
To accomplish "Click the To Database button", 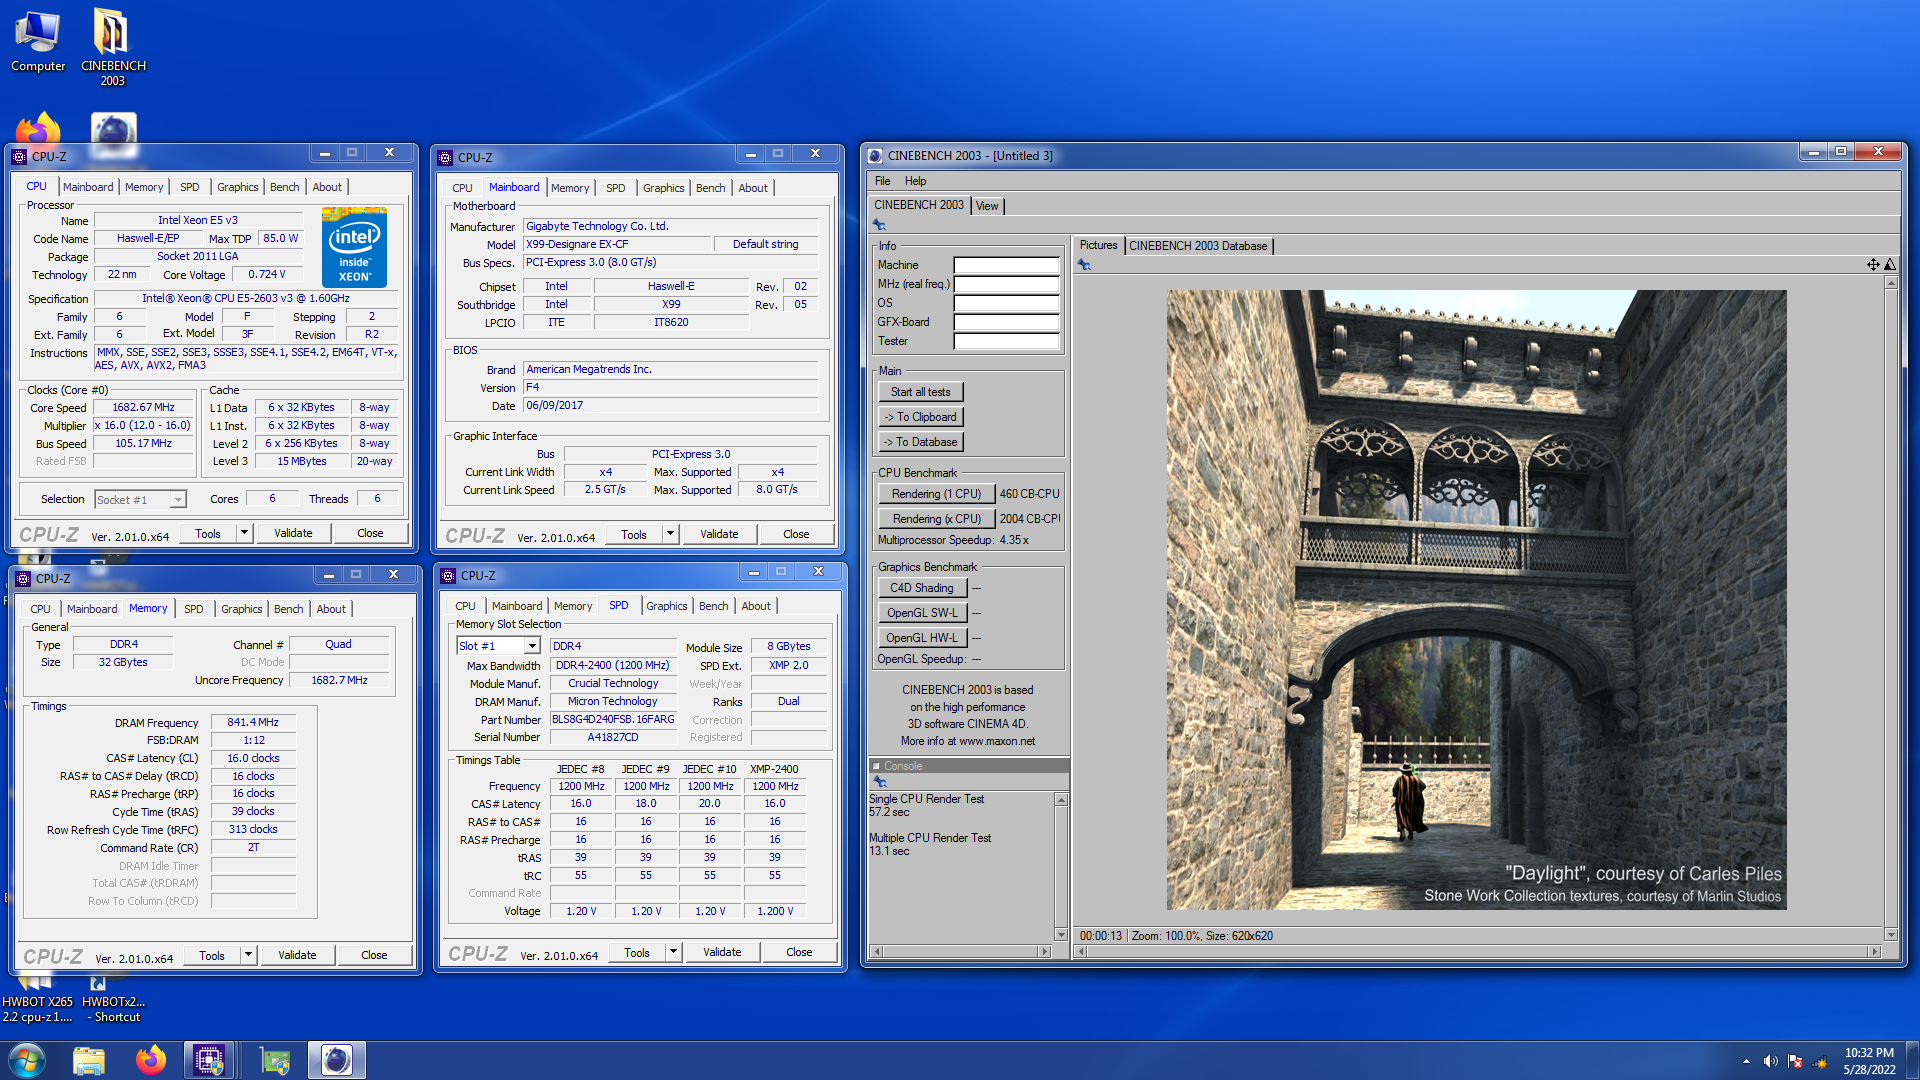I will coord(920,442).
